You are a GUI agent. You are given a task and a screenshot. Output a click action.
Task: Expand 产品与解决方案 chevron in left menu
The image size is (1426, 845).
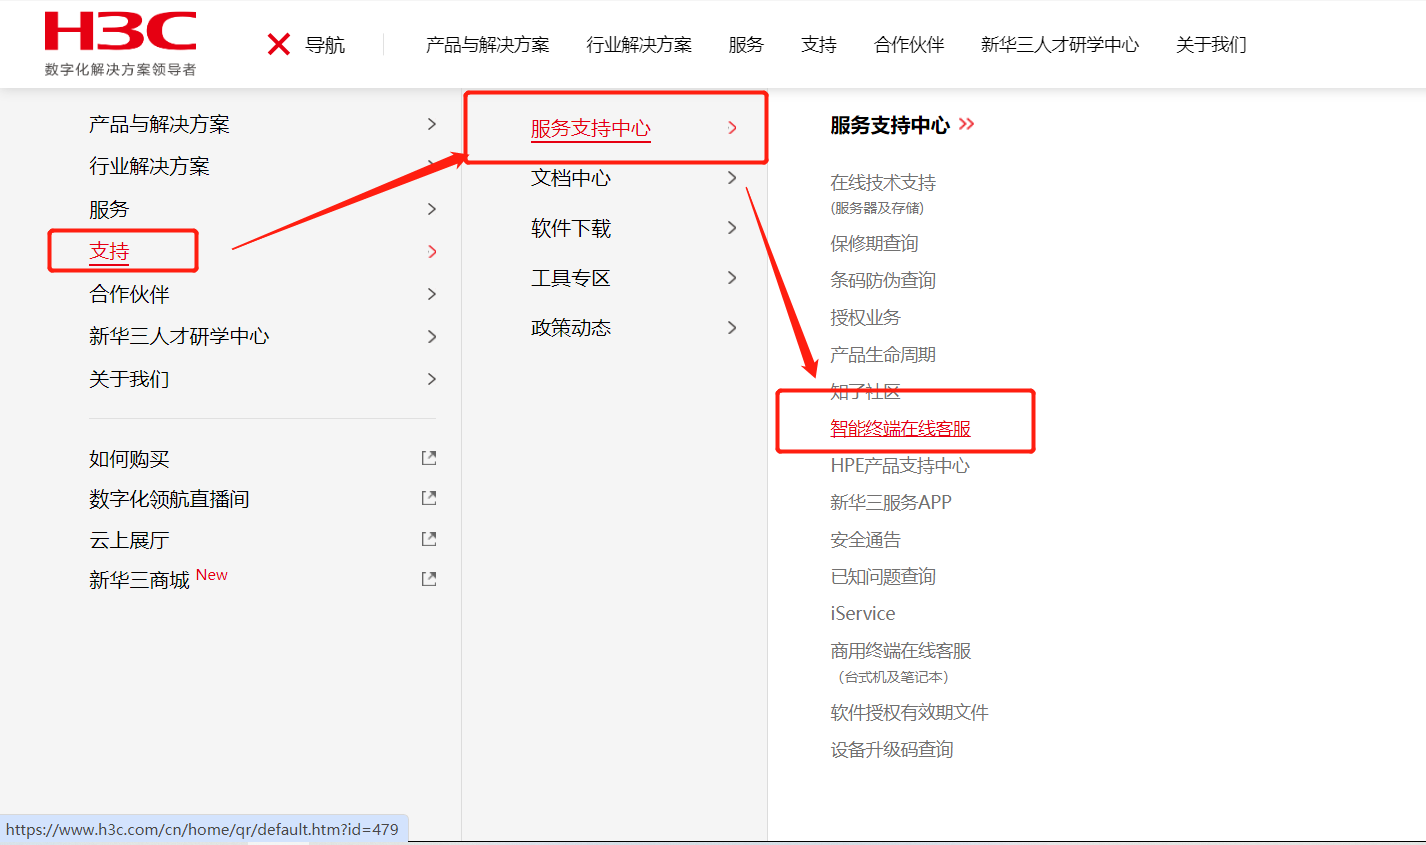pyautogui.click(x=432, y=124)
